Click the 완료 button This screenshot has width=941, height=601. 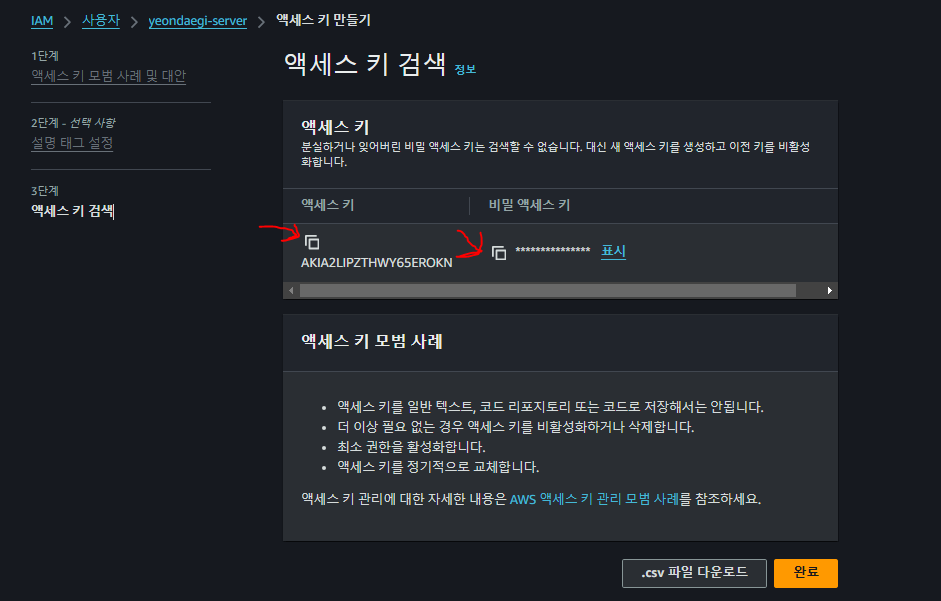coord(806,573)
